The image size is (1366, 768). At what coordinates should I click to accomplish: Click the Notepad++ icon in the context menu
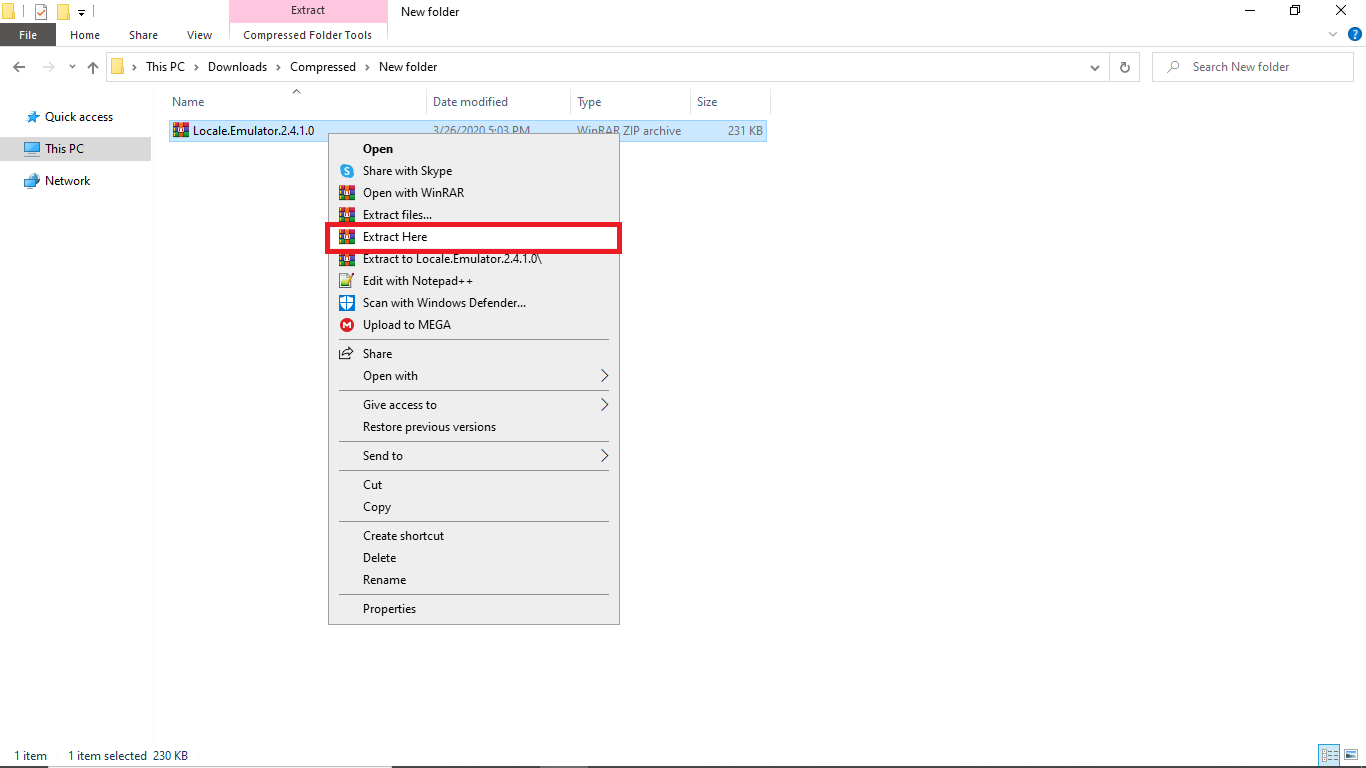tap(347, 281)
